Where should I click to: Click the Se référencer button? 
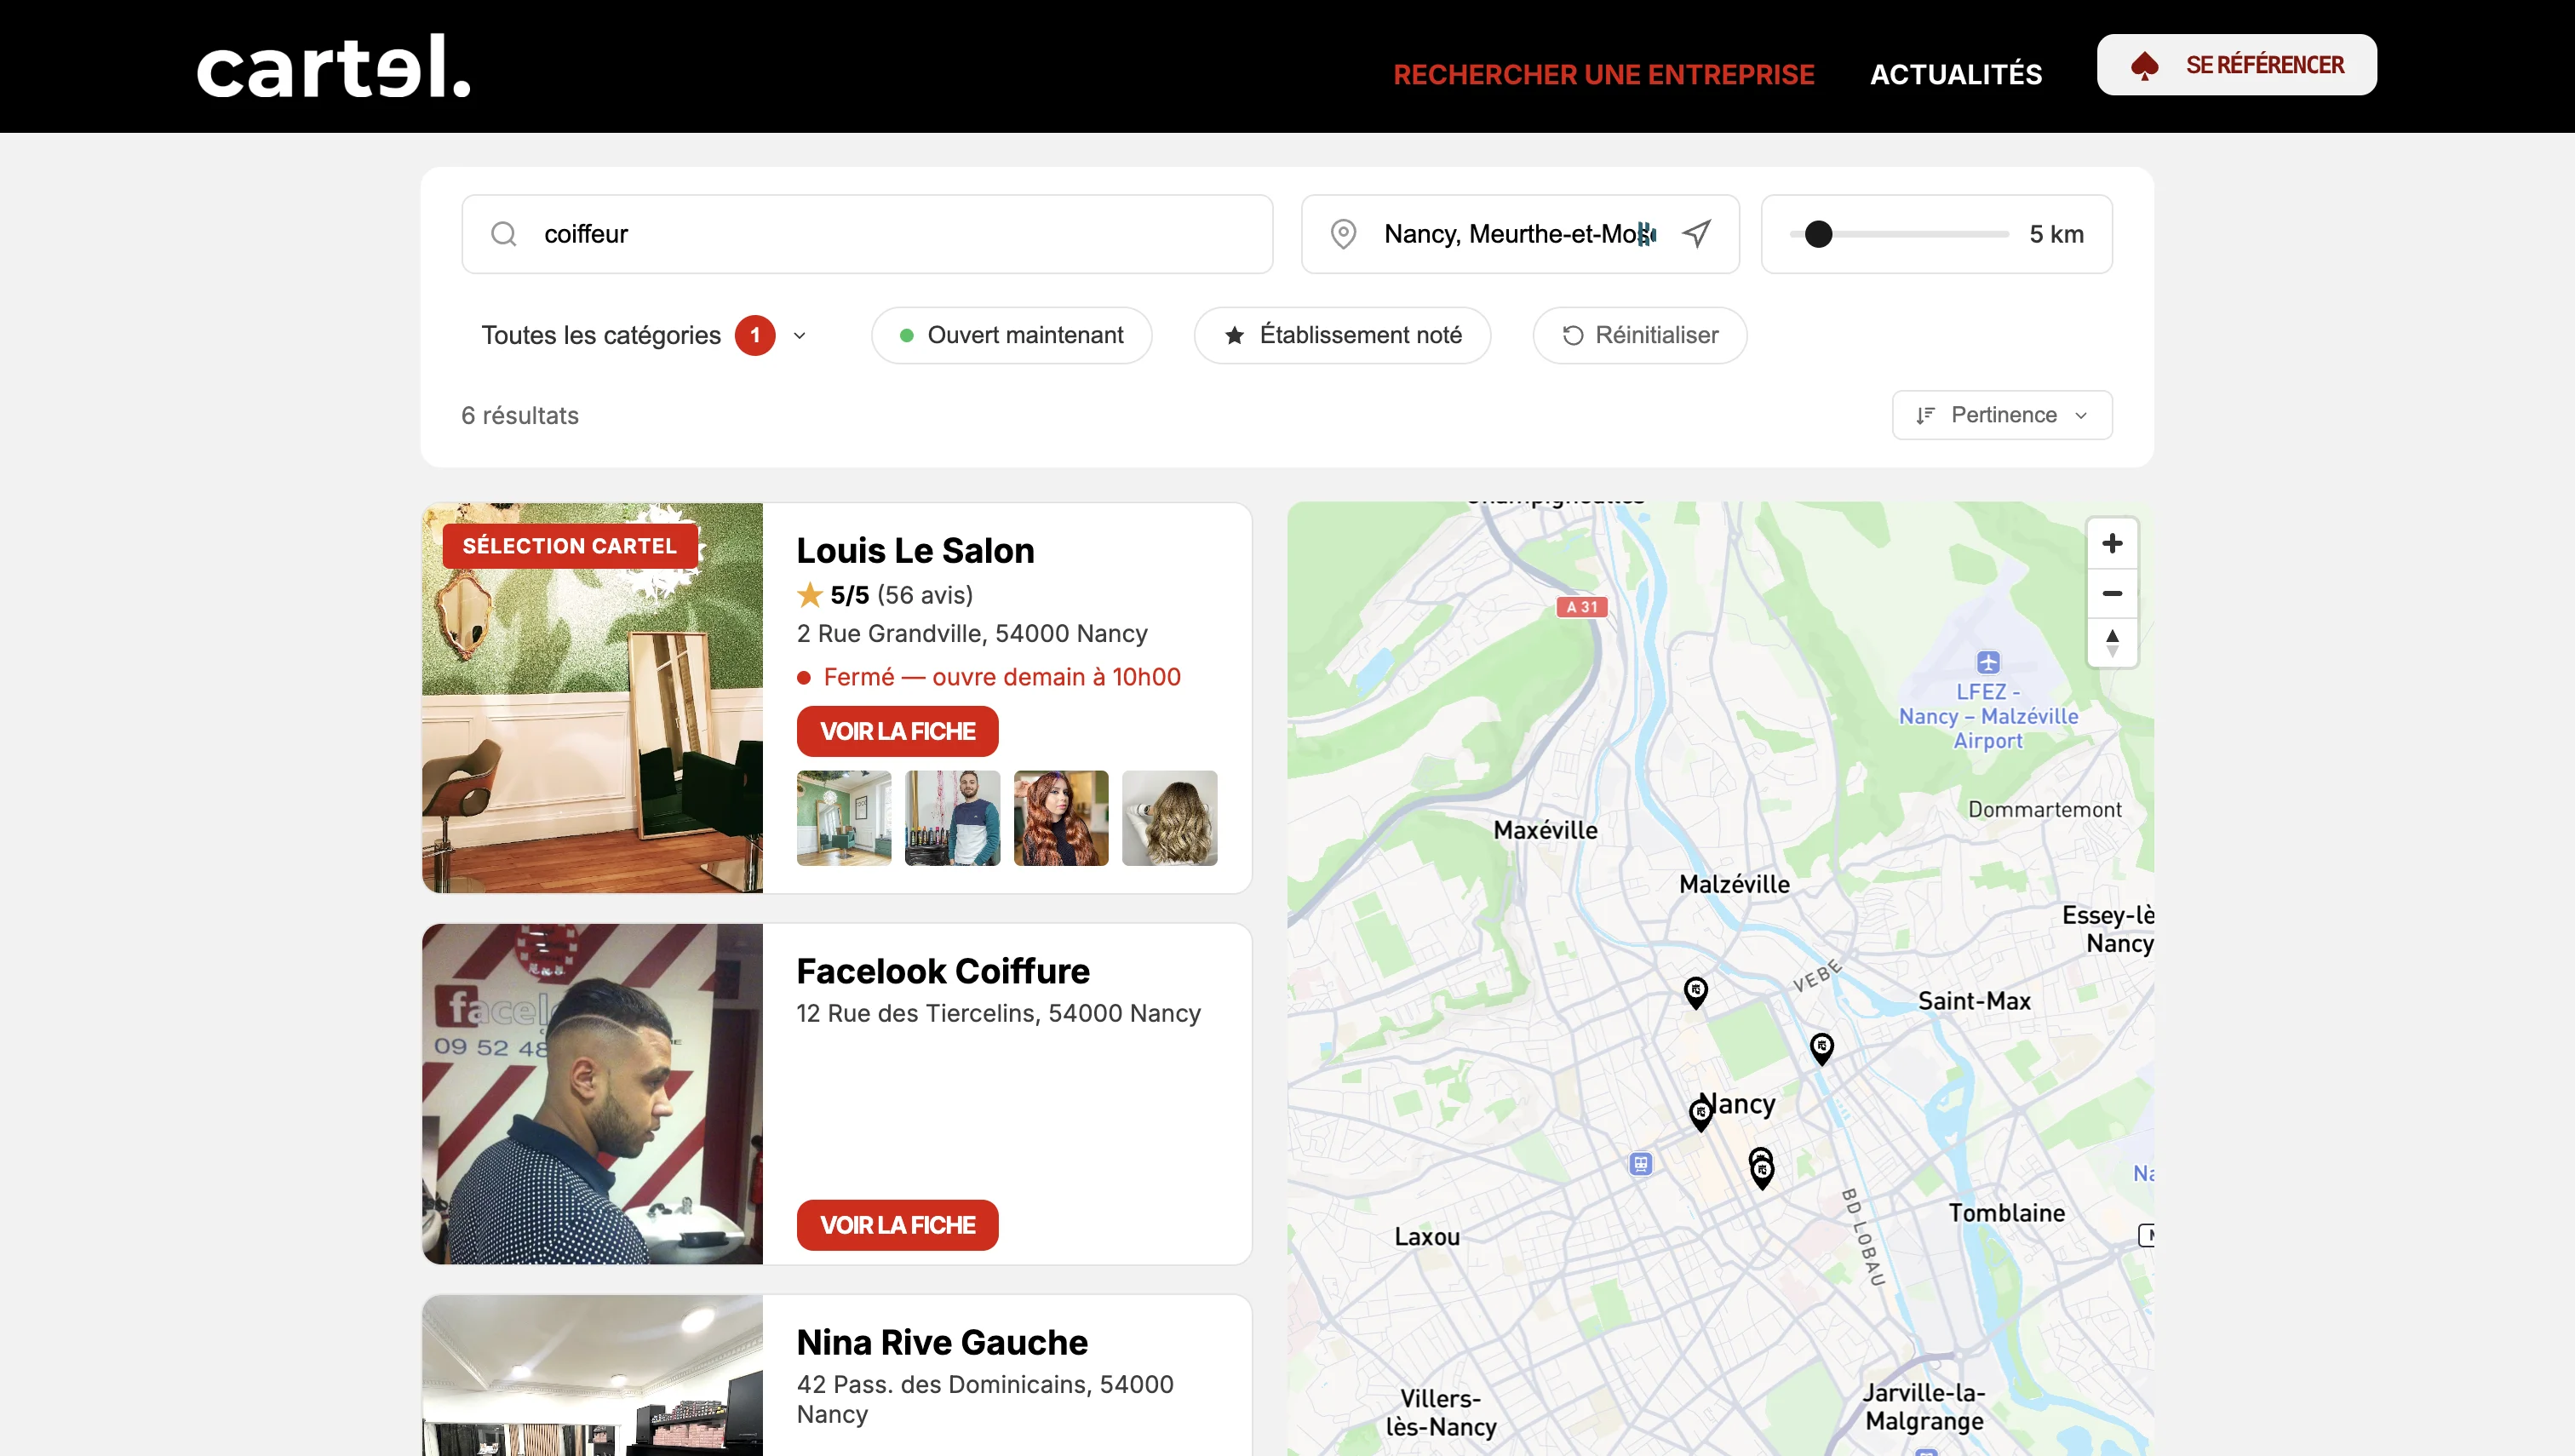click(2236, 65)
